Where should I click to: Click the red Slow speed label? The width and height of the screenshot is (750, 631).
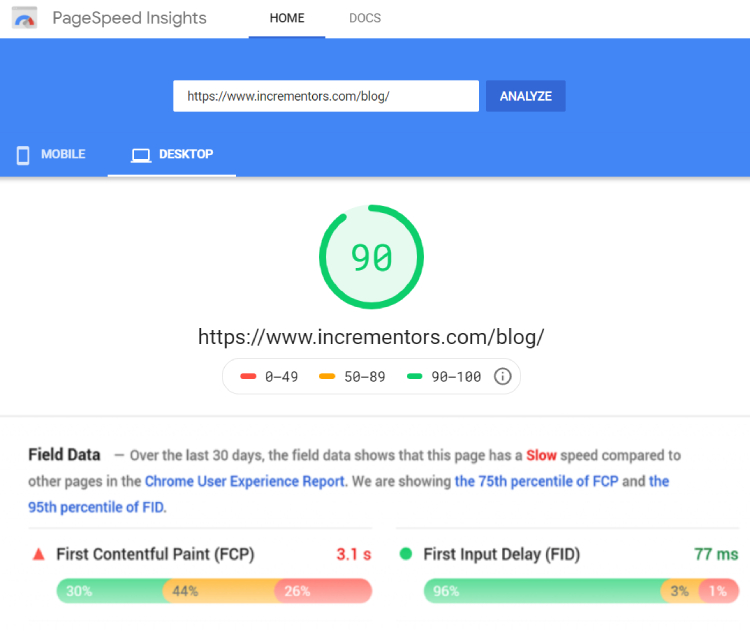tap(541, 455)
